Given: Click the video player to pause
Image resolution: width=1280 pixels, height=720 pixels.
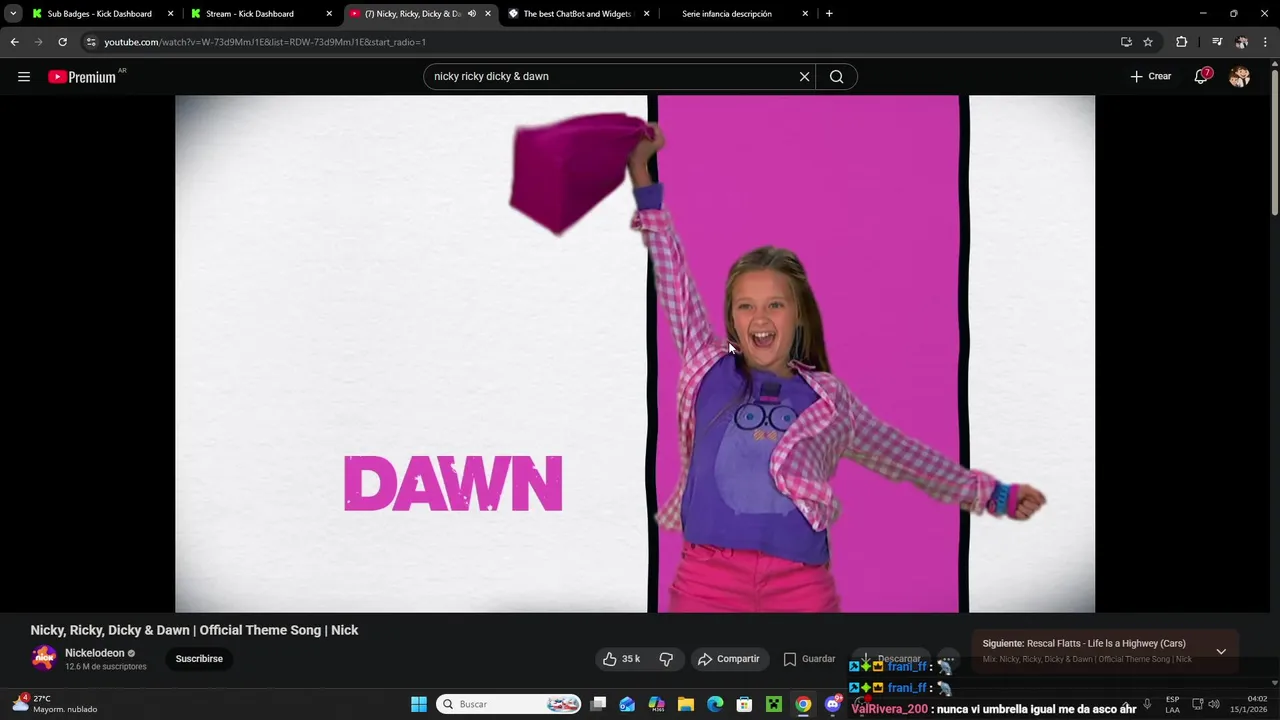Looking at the screenshot, I should 635,354.
